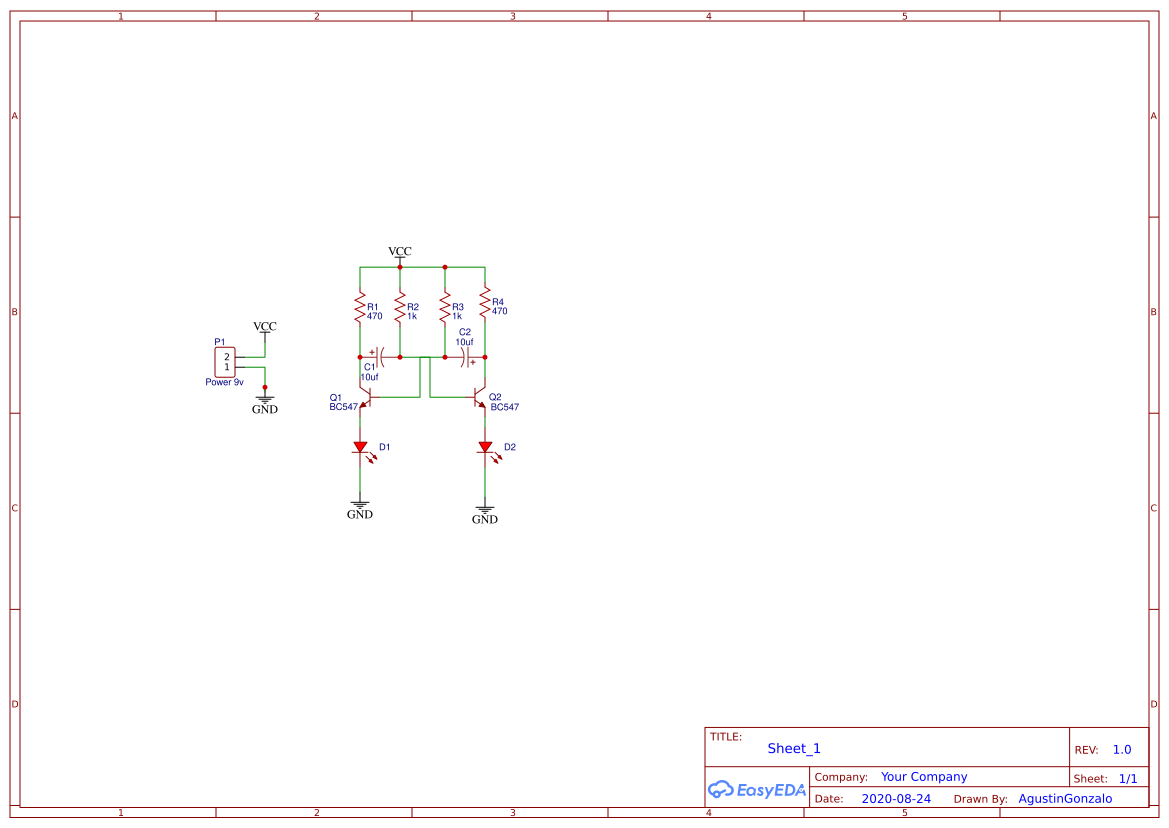
Task: Click the AgustinGonzalo drawn-by name
Action: (x=1065, y=798)
